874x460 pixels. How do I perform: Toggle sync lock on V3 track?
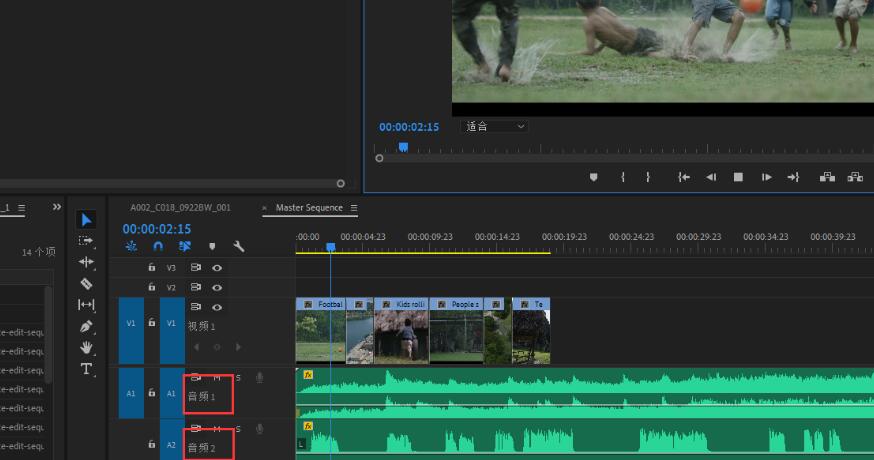pos(196,268)
